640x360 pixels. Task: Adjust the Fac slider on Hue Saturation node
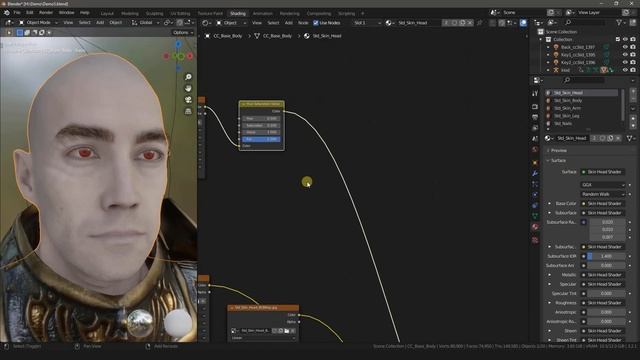click(261, 139)
